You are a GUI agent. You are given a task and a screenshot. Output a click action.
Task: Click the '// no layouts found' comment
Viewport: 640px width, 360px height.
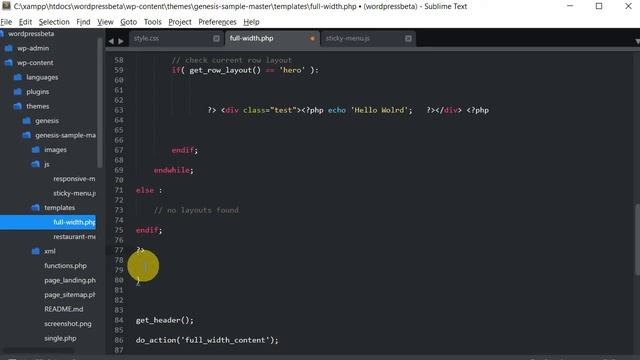coord(196,210)
